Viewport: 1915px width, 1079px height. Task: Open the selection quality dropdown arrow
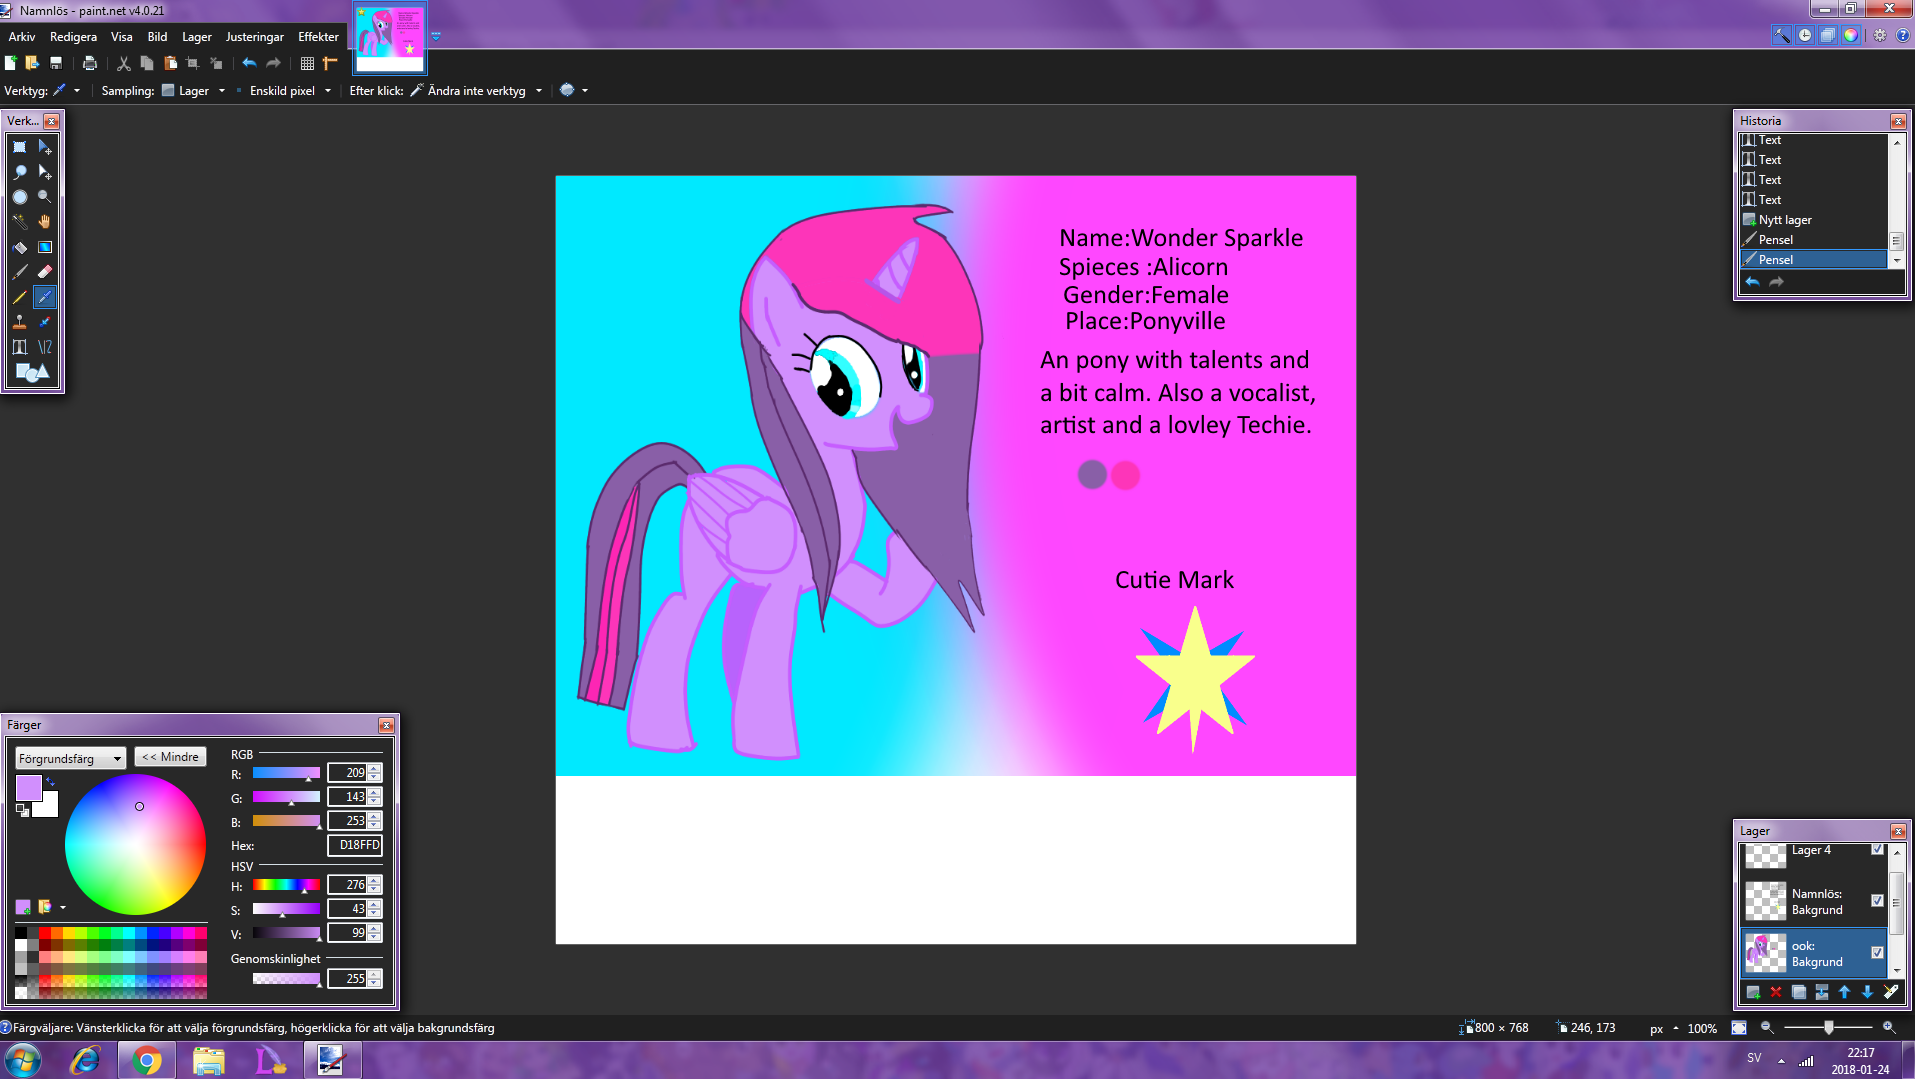point(585,91)
